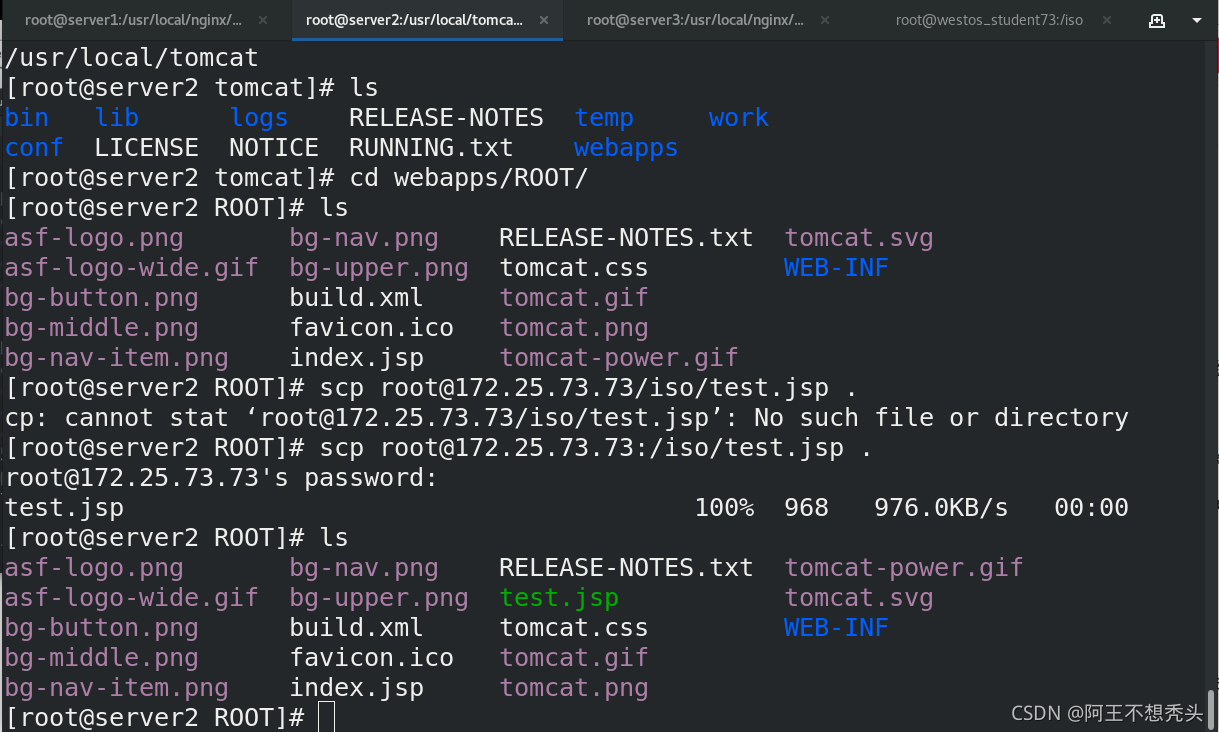The height and width of the screenshot is (732, 1219).
Task: Click 'index.jsp' in the first ROOT listing
Action: coord(357,358)
